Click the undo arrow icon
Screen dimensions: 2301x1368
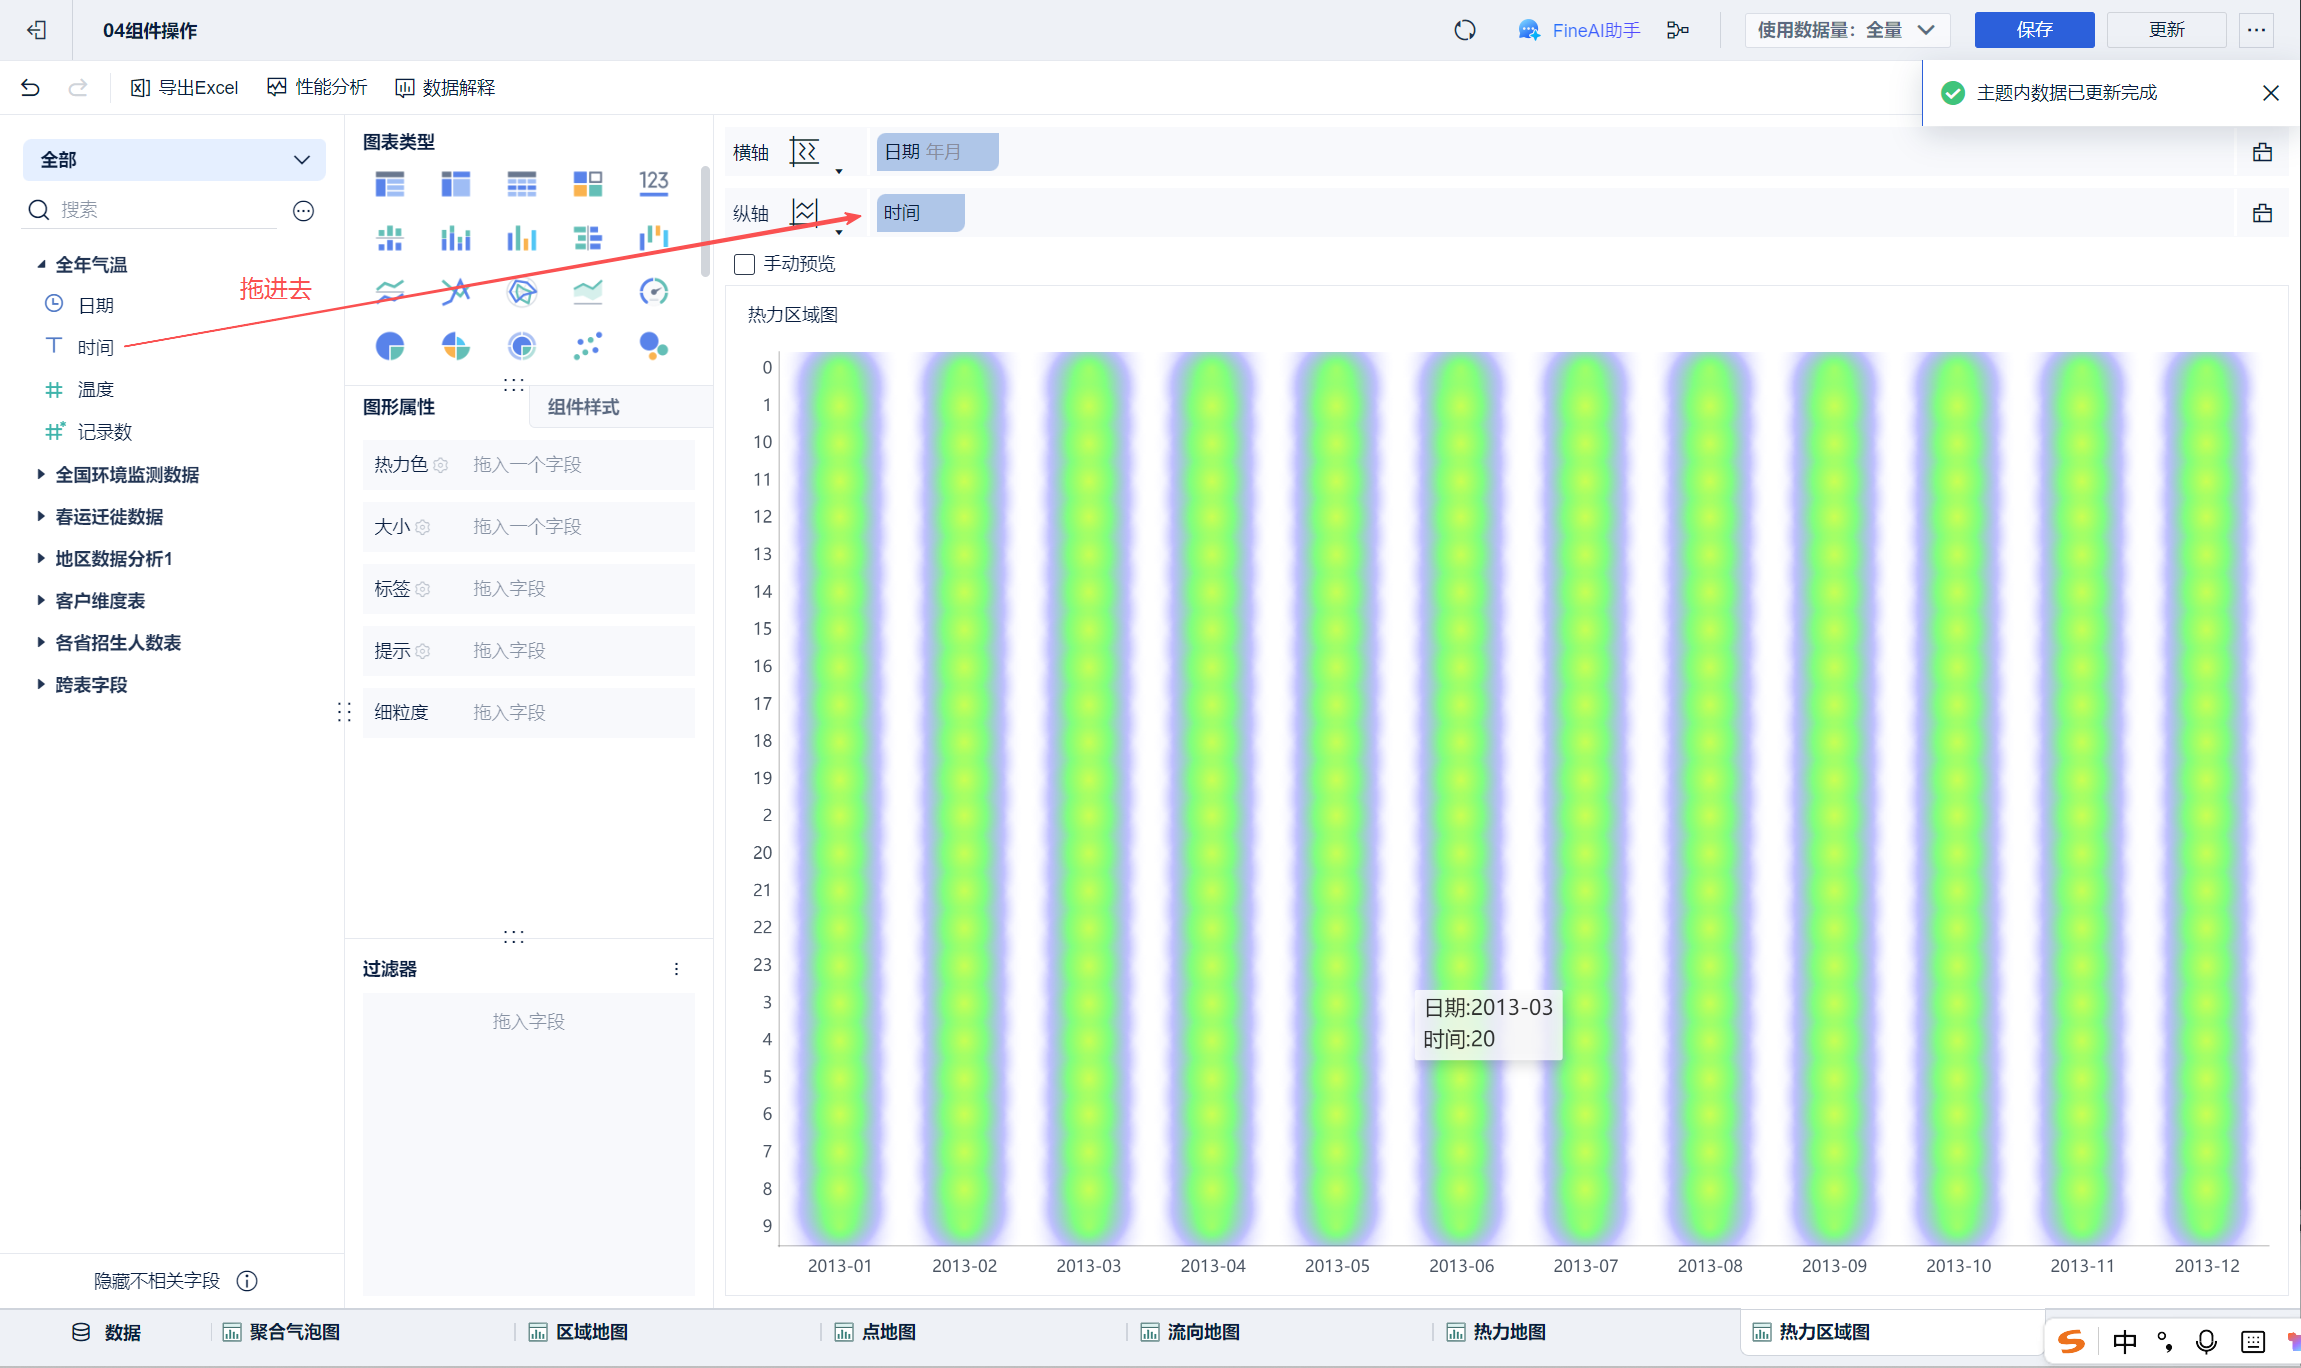point(30,88)
